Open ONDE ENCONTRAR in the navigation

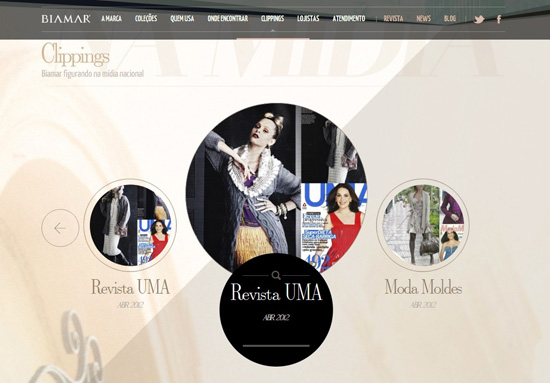click(228, 19)
